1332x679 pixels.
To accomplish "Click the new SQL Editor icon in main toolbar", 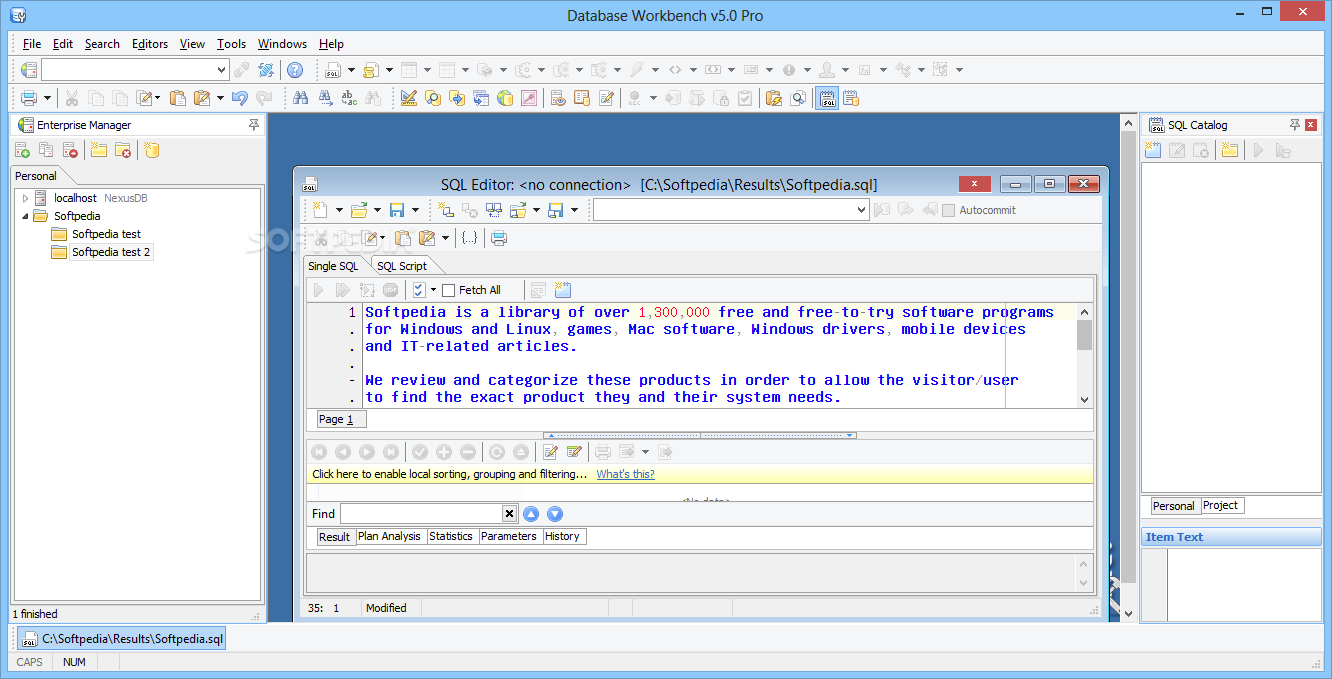I will (333, 70).
